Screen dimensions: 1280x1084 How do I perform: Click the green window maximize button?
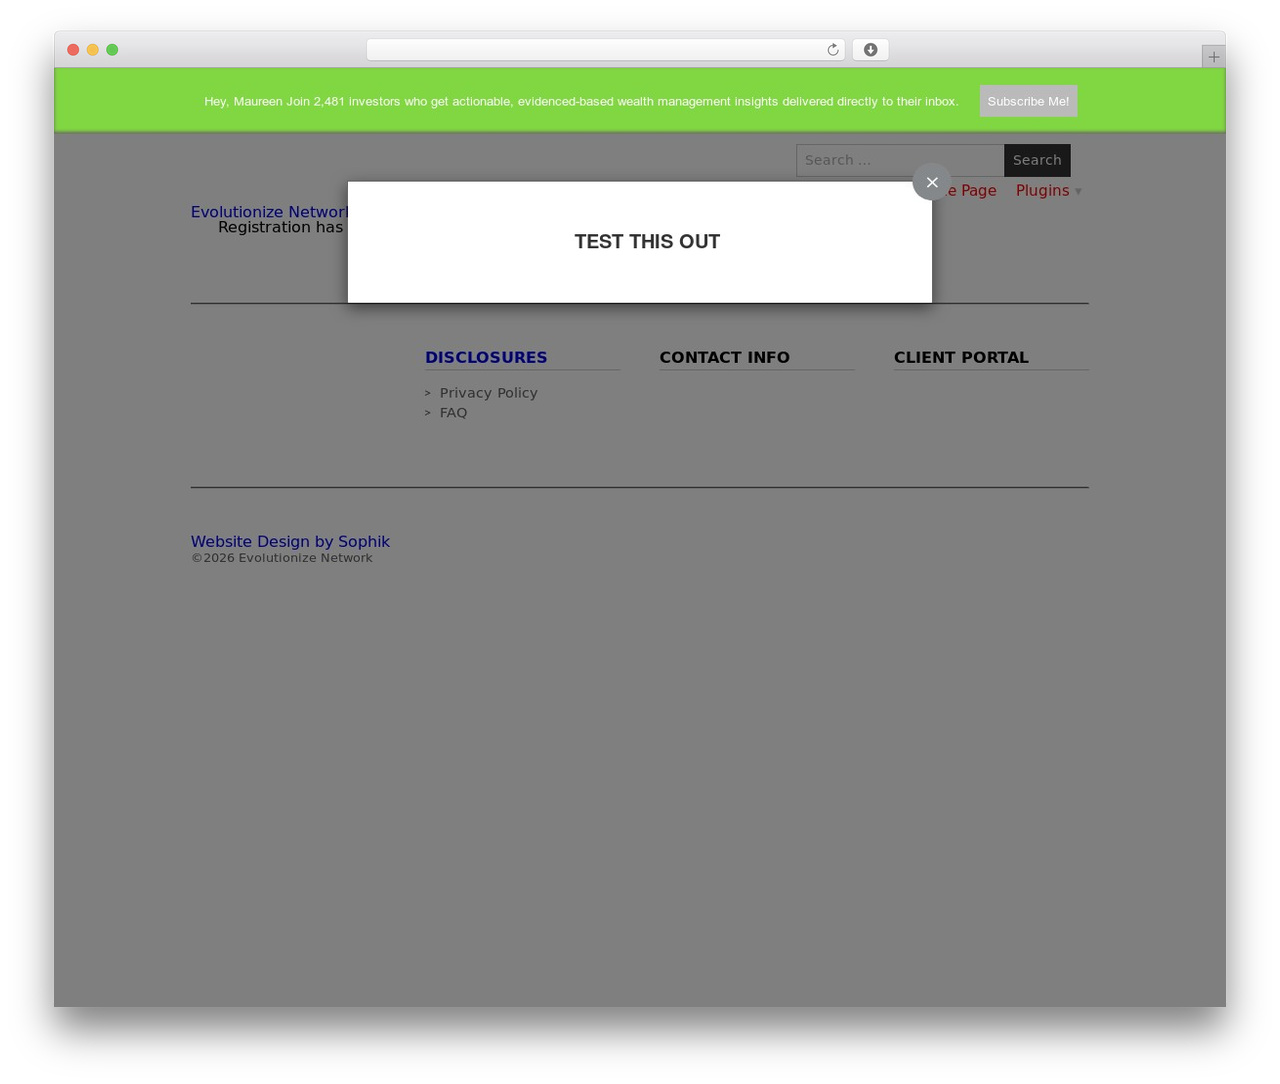(x=112, y=50)
